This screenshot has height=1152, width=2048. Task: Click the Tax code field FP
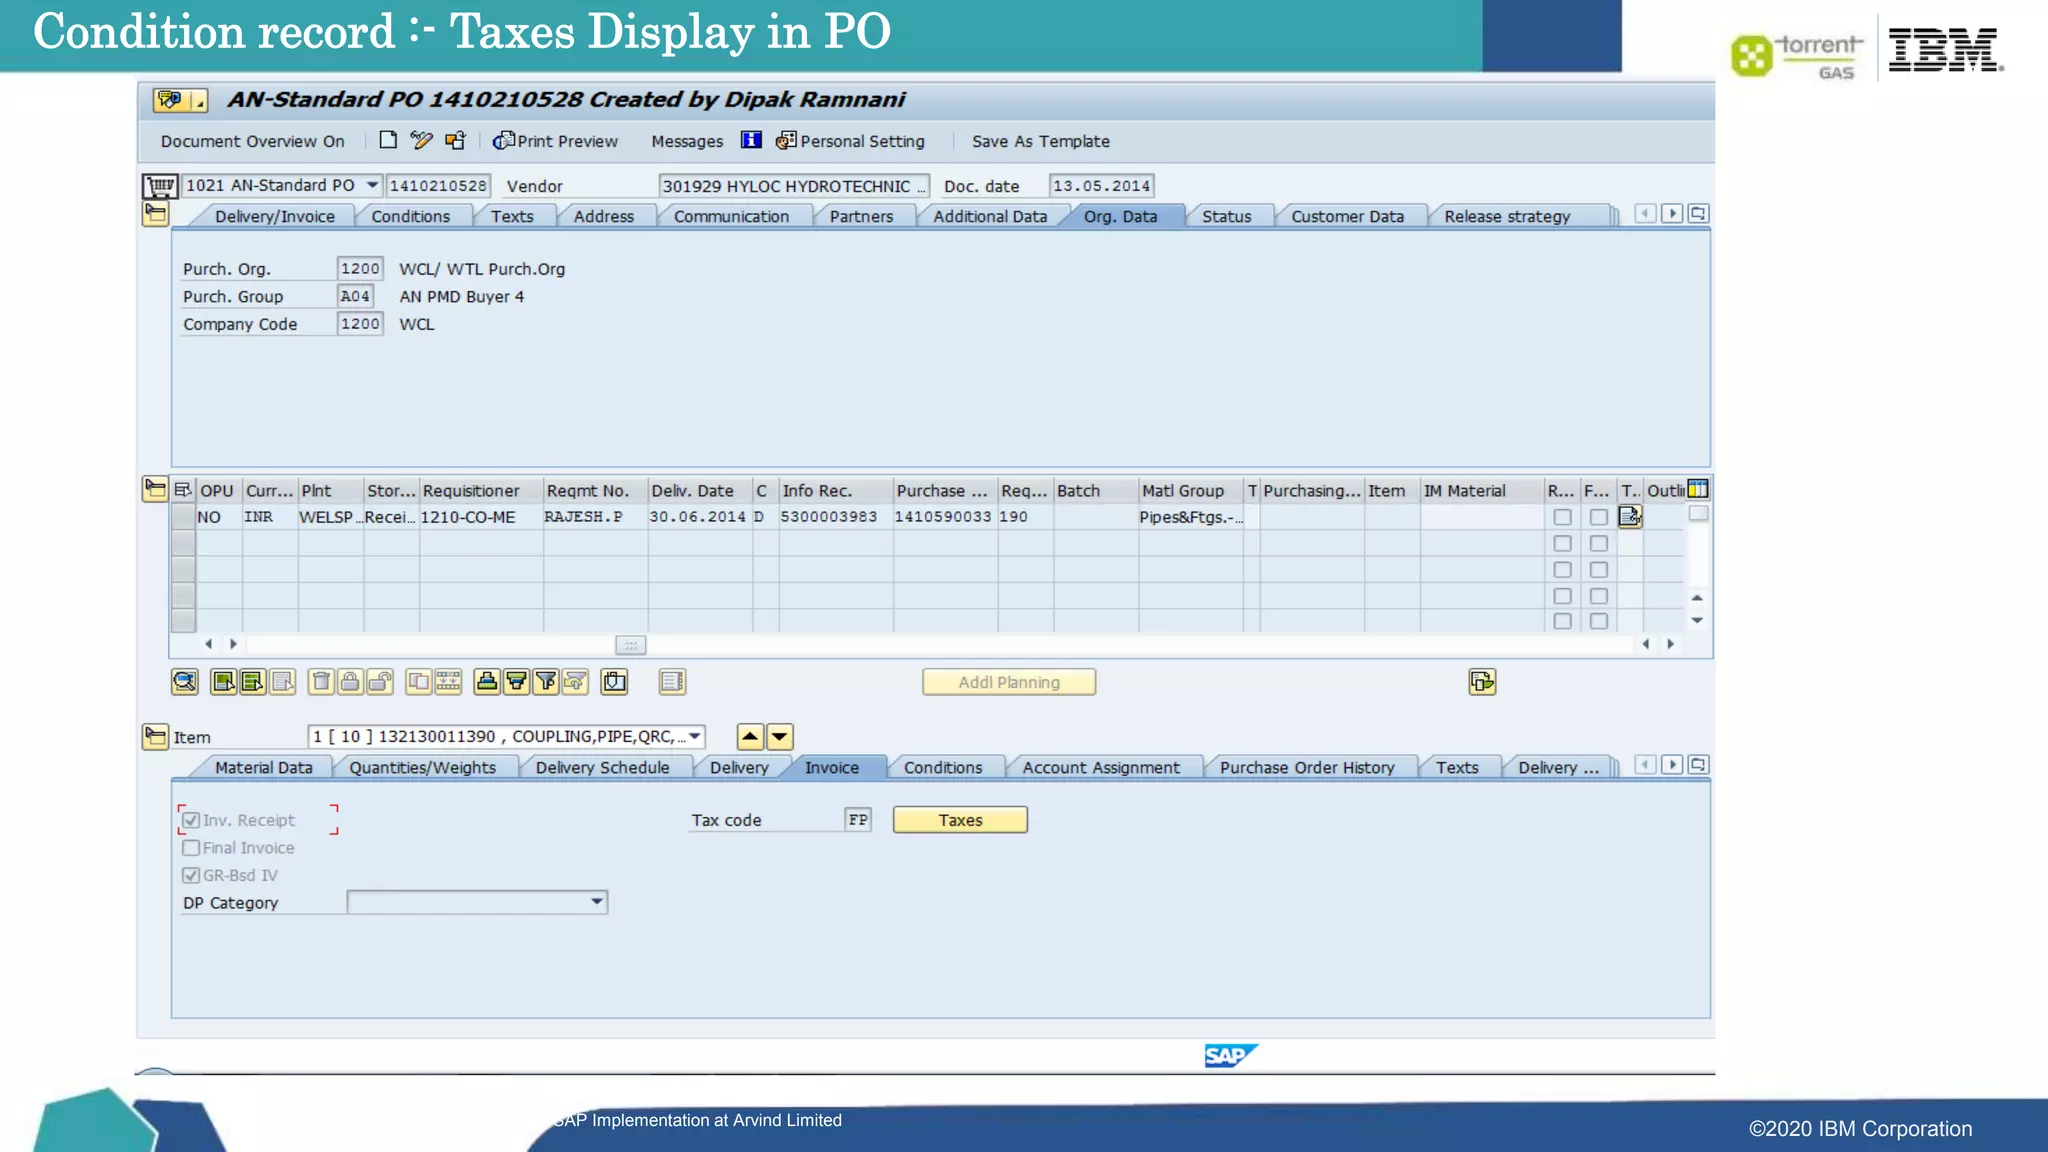858,820
